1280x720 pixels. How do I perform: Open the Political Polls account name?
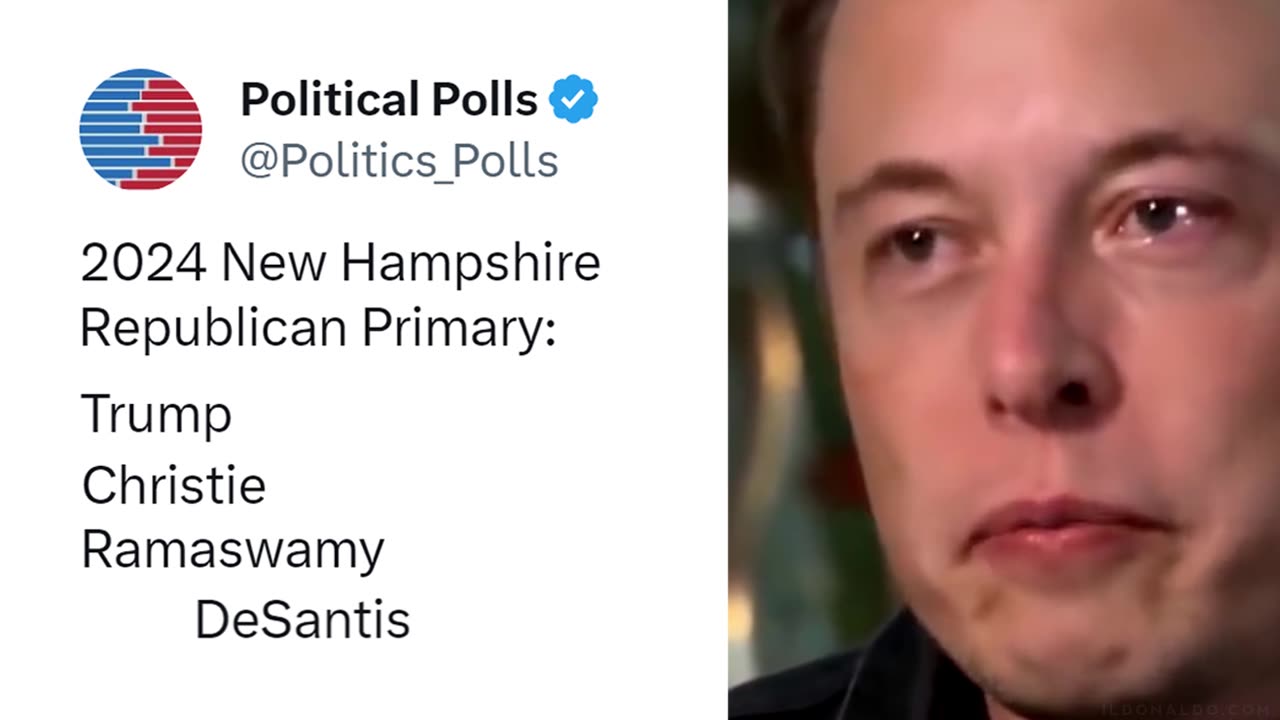389,100
